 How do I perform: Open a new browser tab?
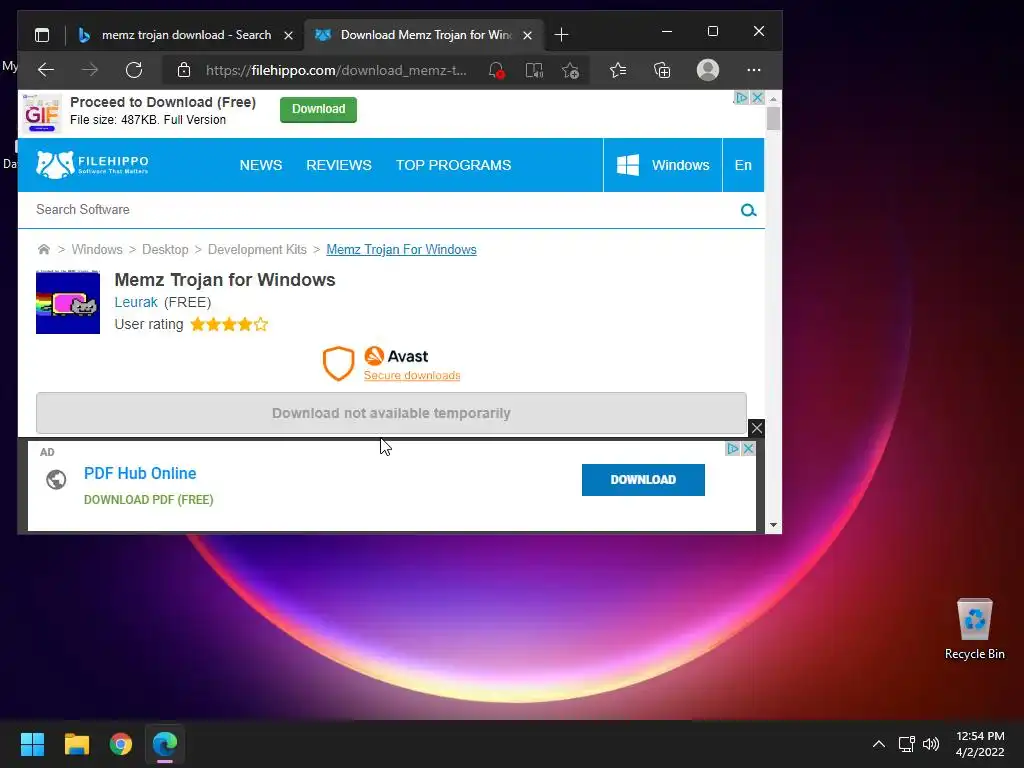coord(561,35)
